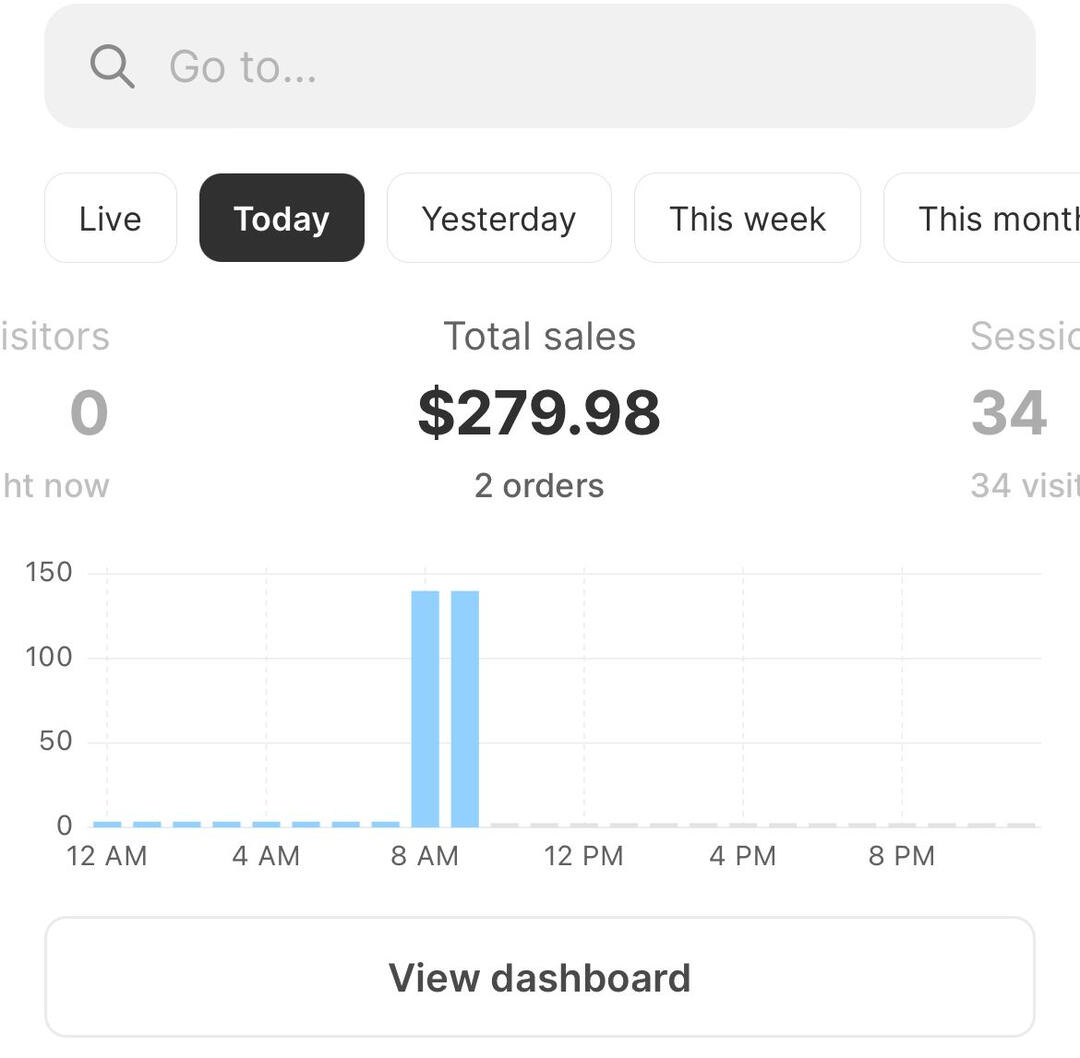
Task: Tap the second tall blue sales bar
Action: [465, 708]
